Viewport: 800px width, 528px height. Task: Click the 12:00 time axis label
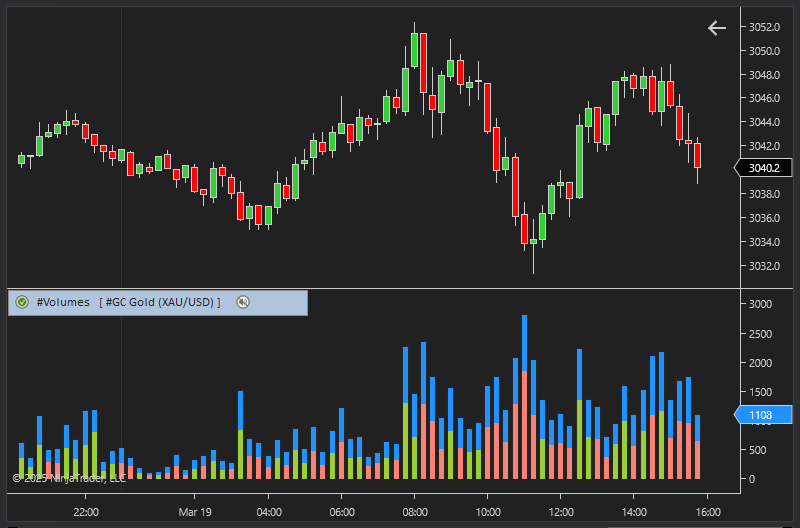(x=560, y=512)
